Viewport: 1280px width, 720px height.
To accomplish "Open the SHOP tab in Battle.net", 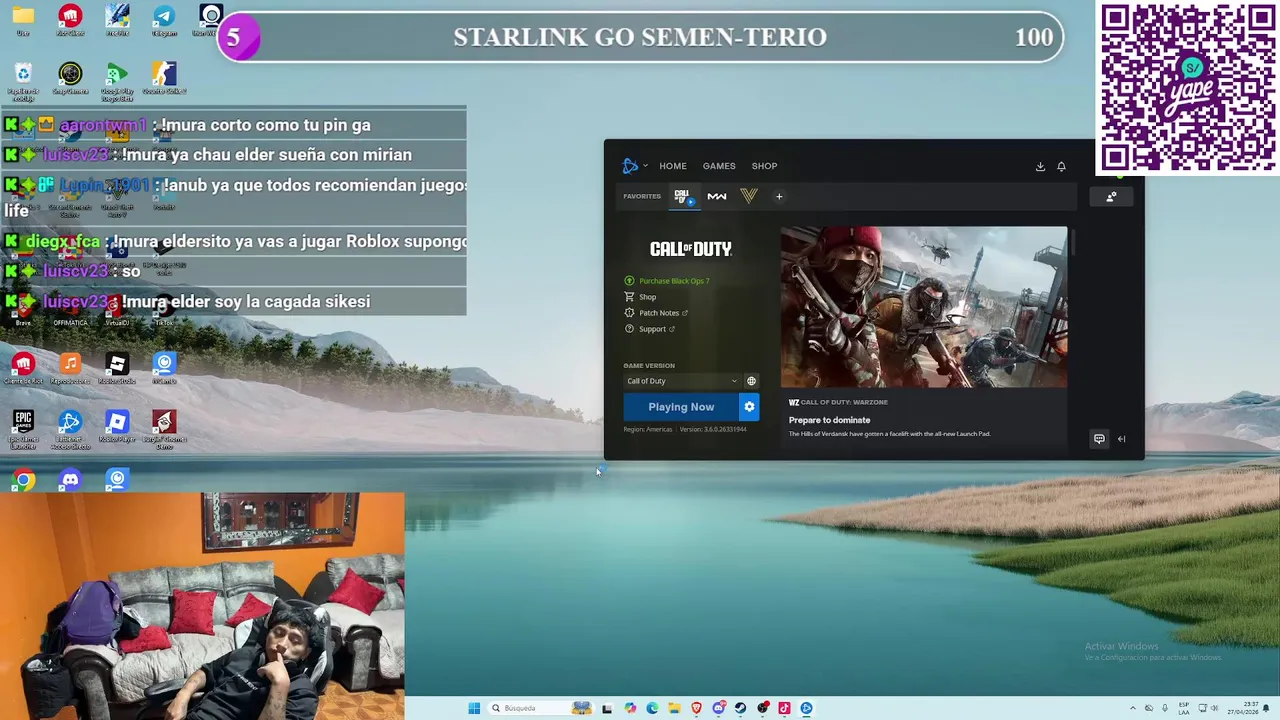I will 764,166.
